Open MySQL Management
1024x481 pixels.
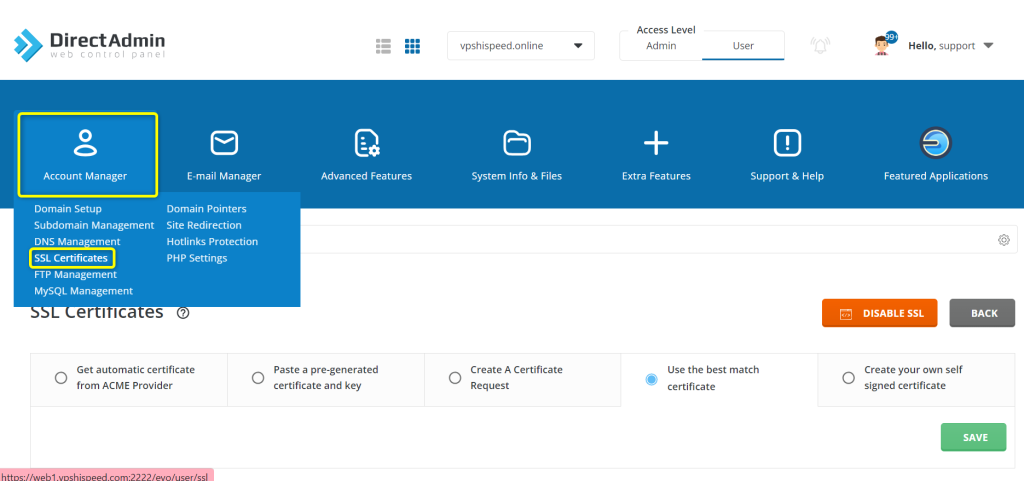point(84,291)
